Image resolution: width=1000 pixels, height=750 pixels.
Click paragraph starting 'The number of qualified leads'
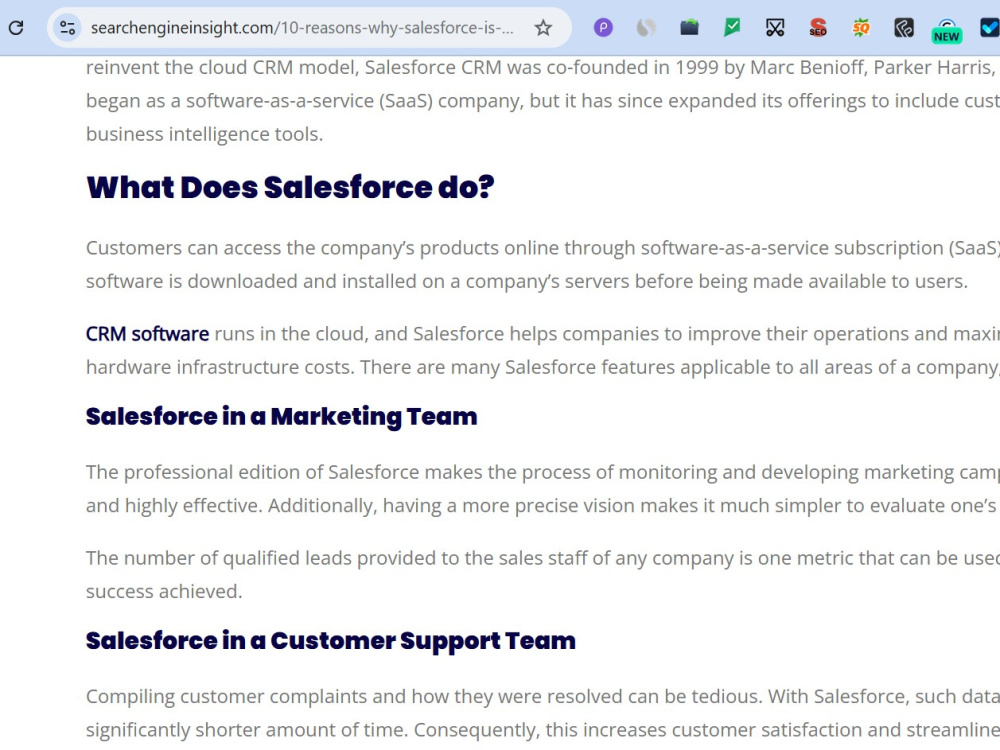click(543, 575)
